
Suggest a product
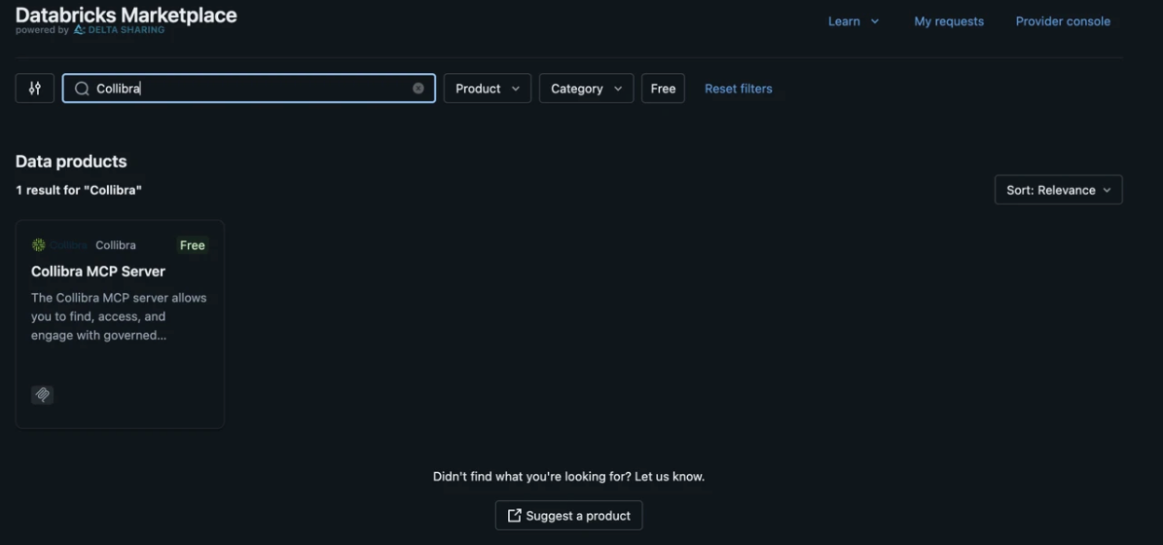569,515
